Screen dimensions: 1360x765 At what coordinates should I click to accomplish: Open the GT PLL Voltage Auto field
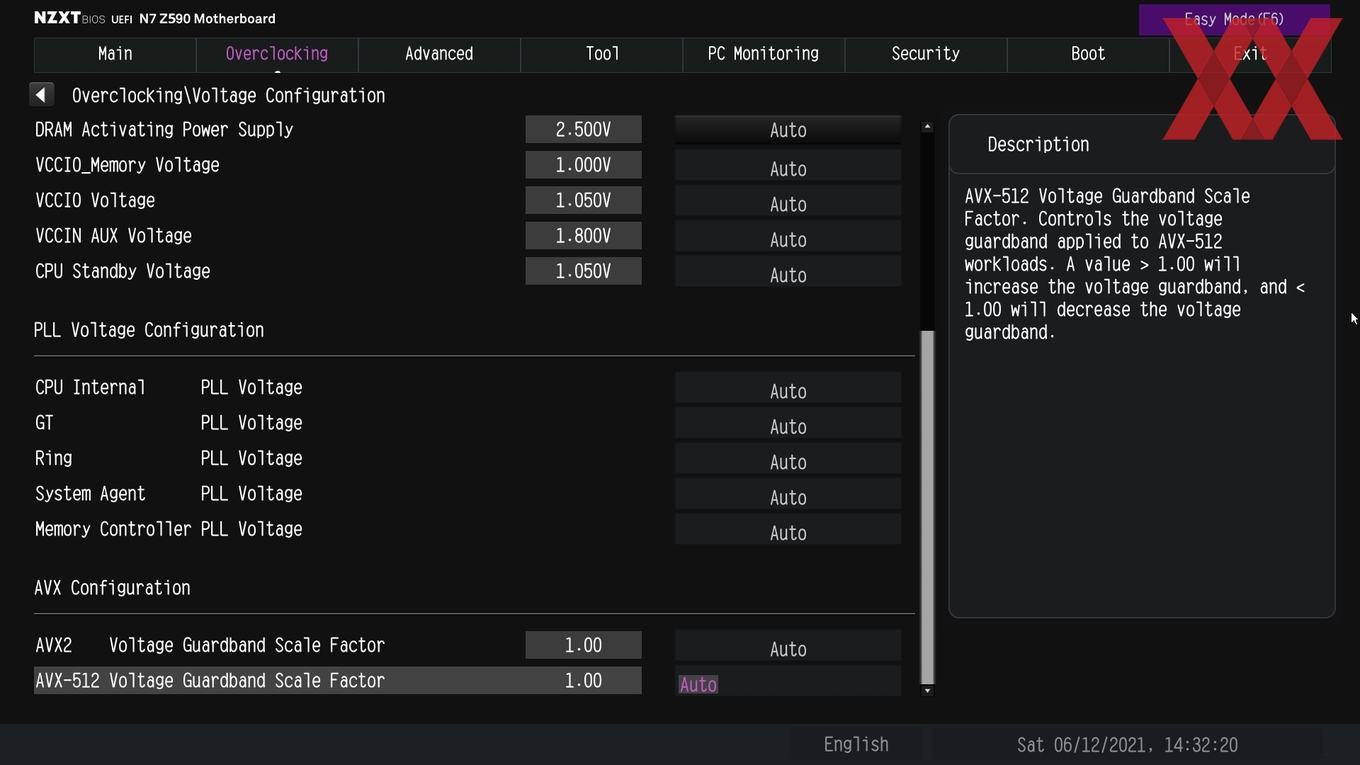click(x=788, y=424)
